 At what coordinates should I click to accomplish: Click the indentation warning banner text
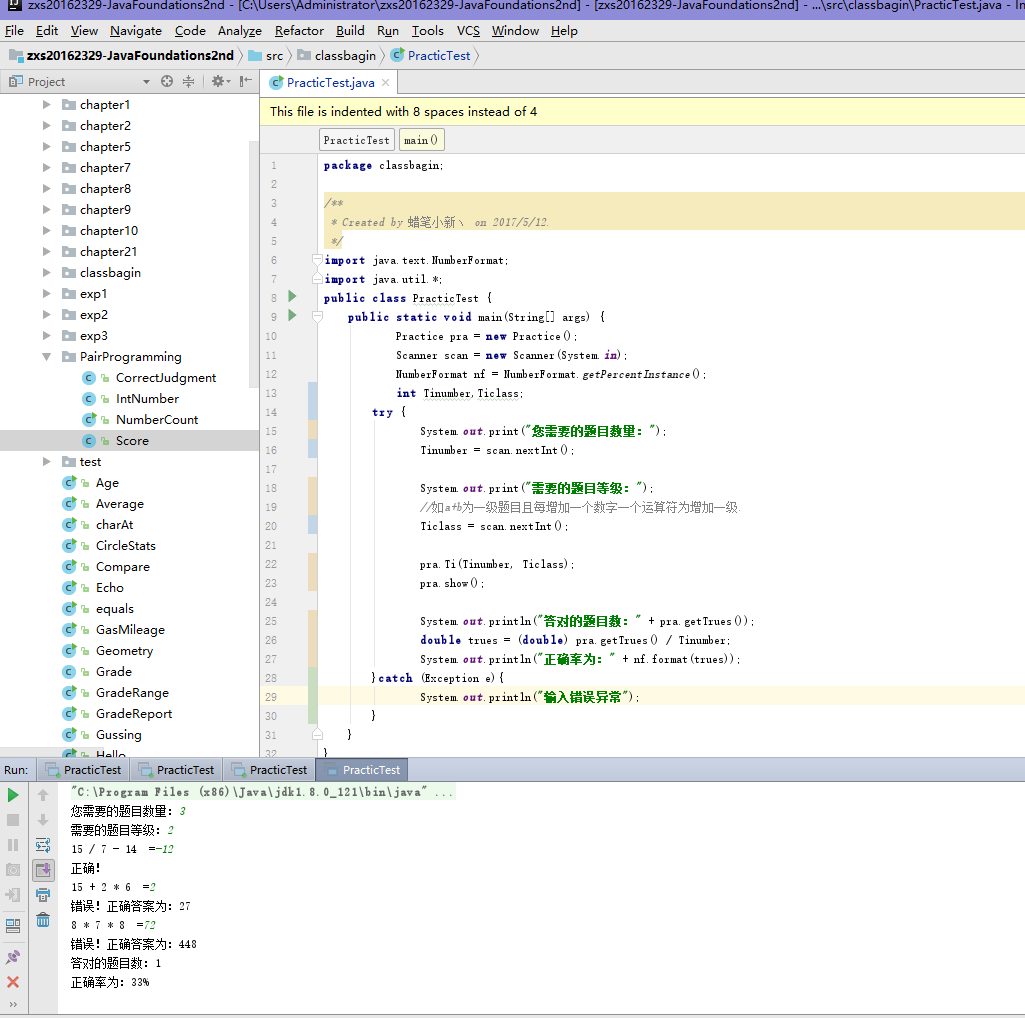tap(403, 112)
